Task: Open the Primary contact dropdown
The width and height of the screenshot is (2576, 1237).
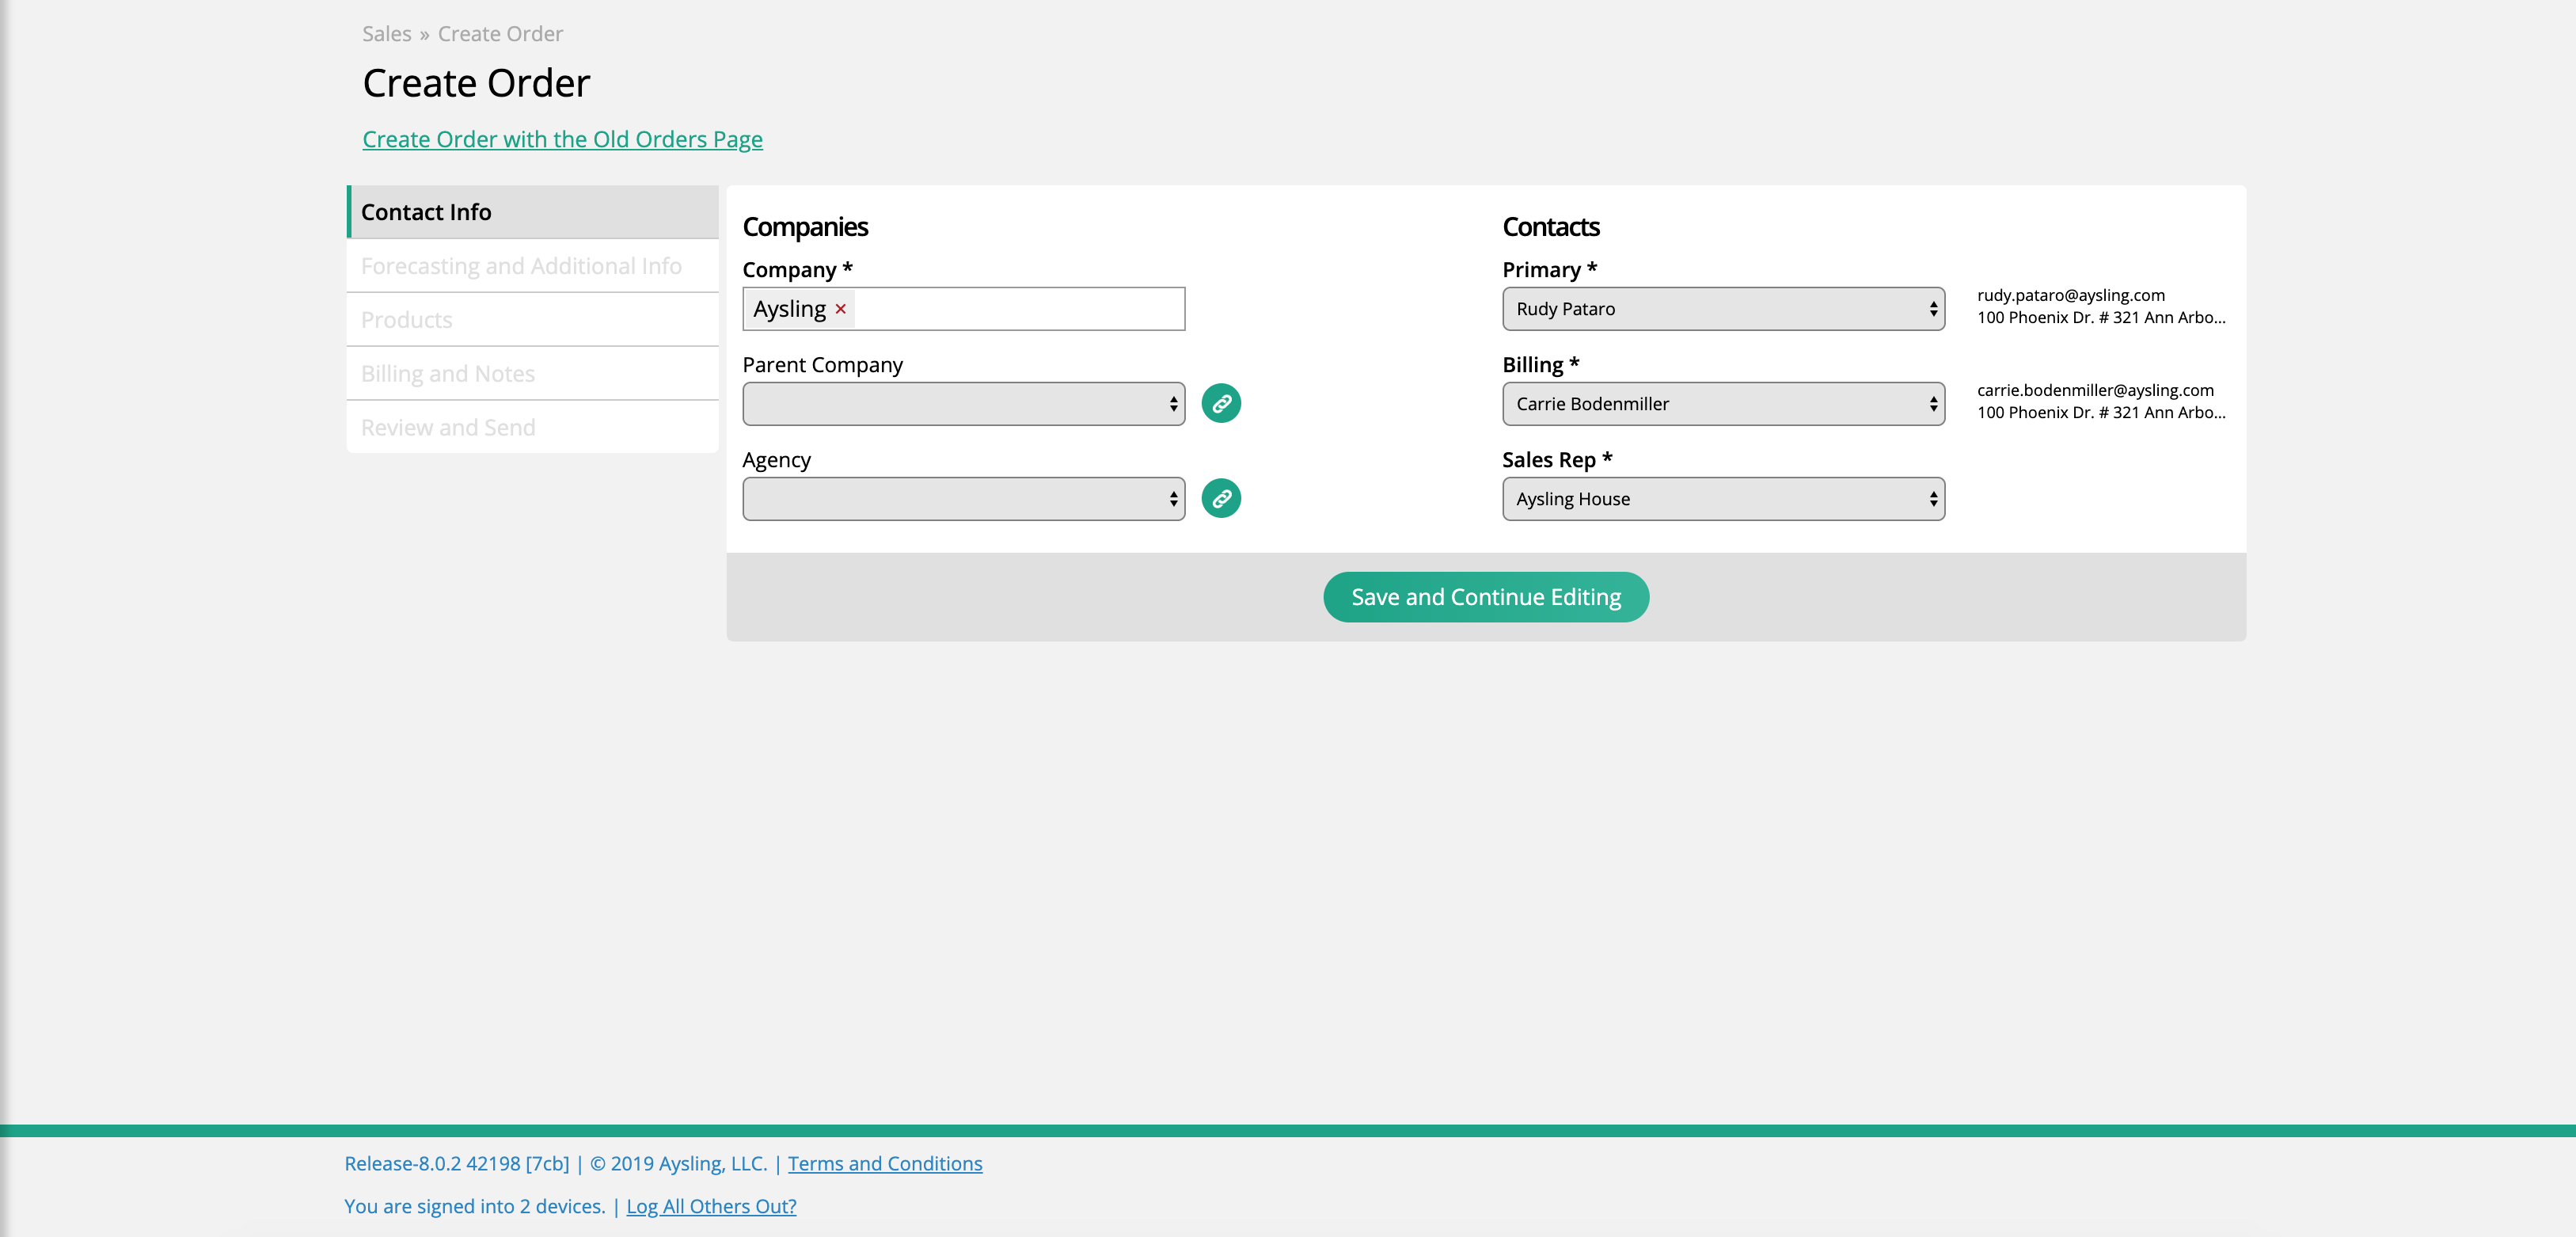Action: (x=1723, y=309)
